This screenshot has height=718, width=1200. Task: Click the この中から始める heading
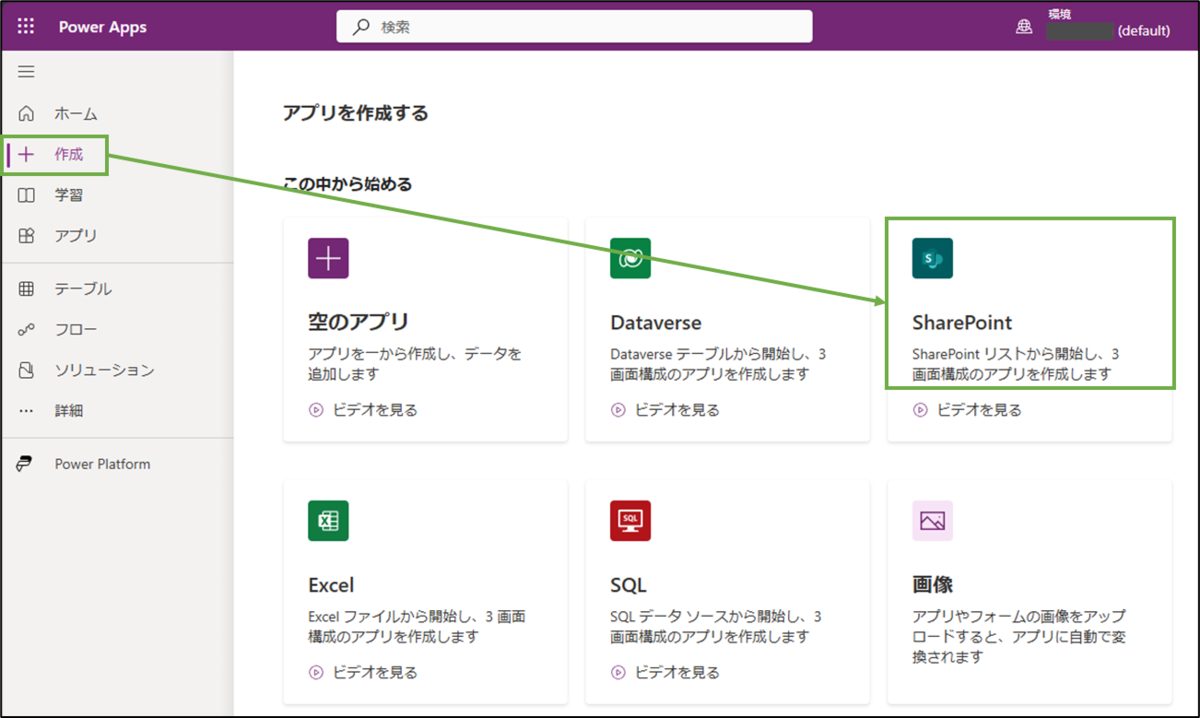tap(348, 184)
